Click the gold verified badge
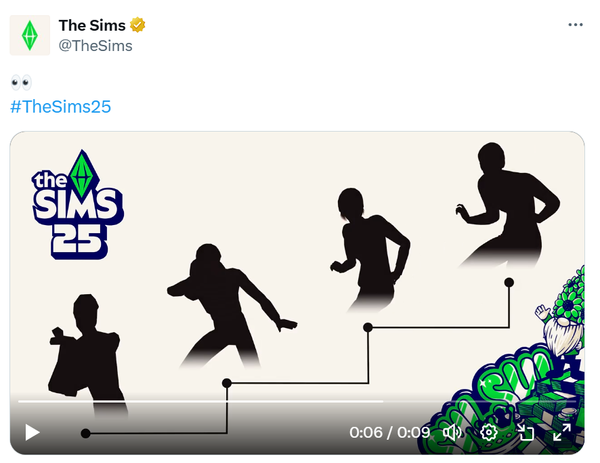Viewport: 600px width, 463px height. [137, 25]
